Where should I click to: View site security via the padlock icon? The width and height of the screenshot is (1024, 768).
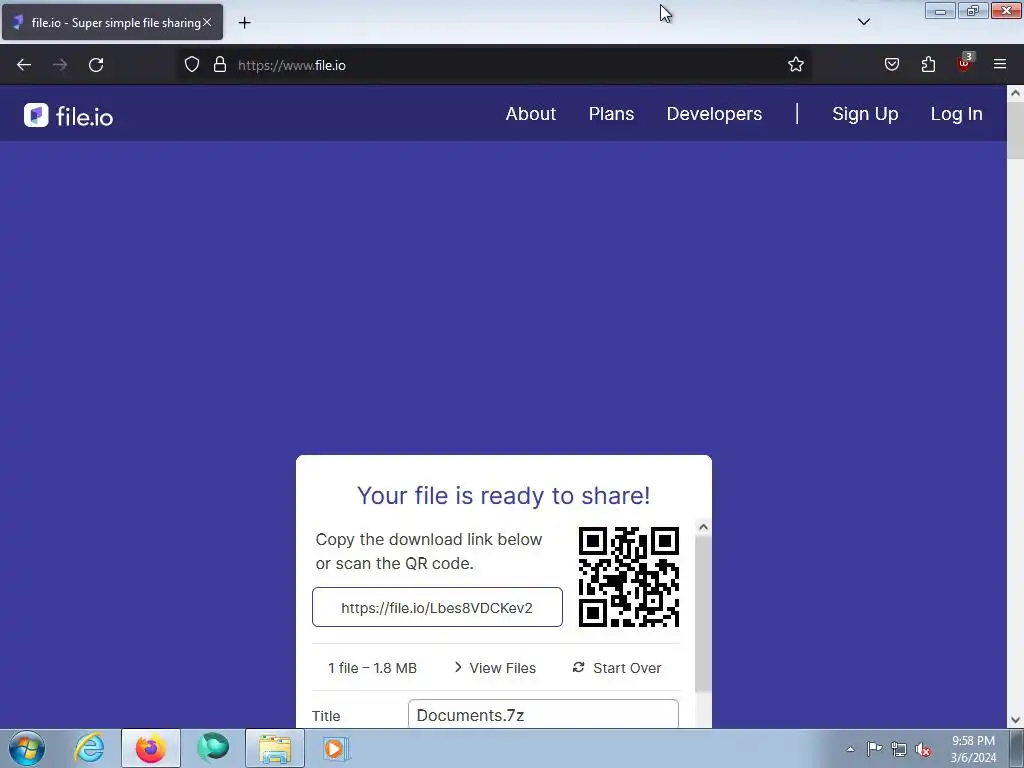tap(220, 64)
